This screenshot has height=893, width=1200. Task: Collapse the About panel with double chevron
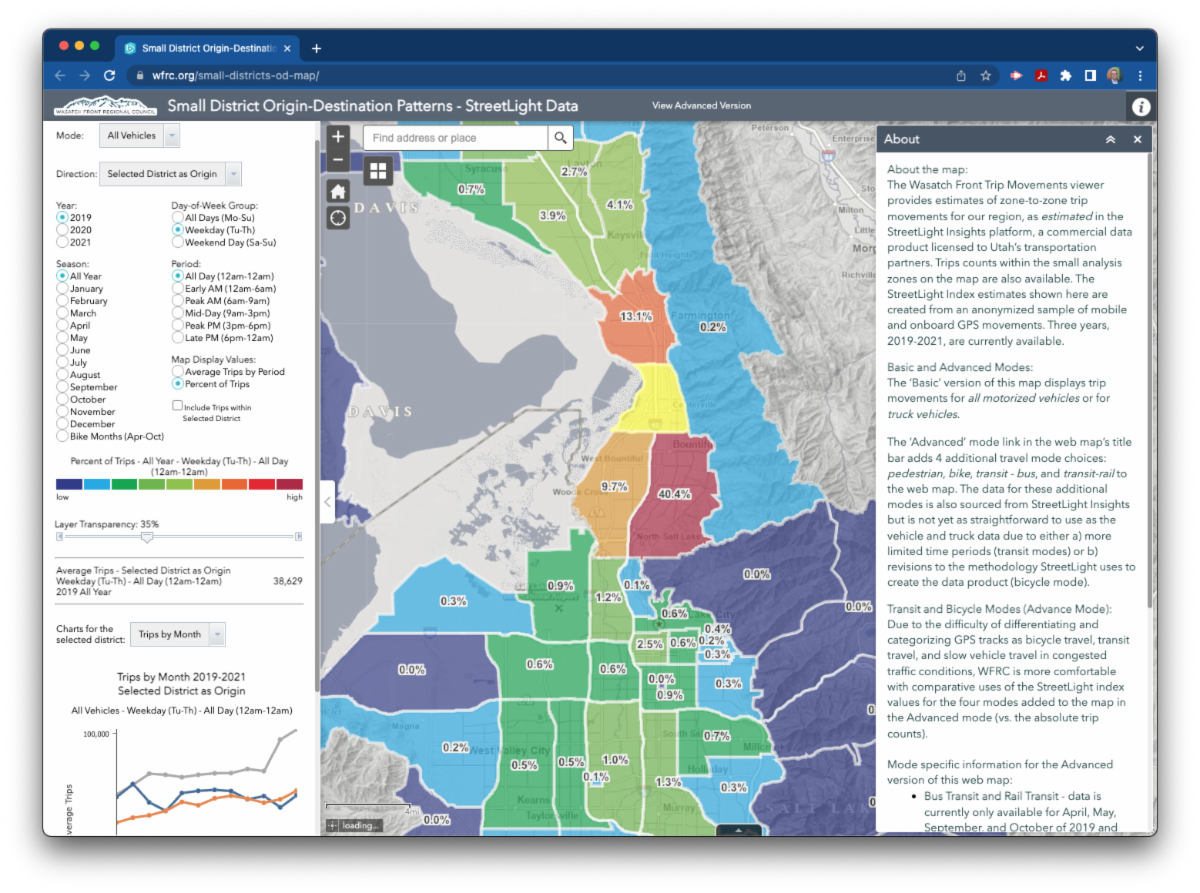click(1110, 139)
